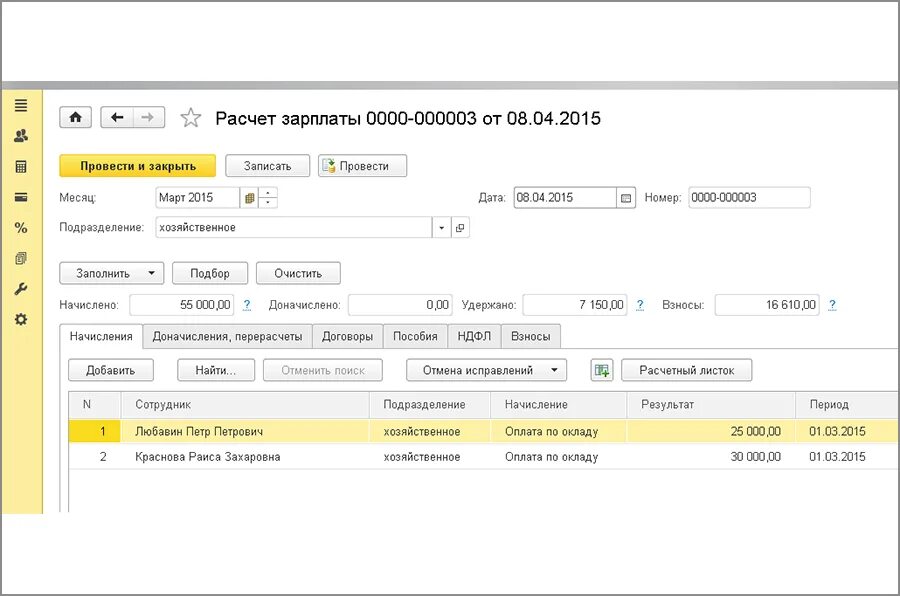The image size is (900, 596).
Task: Click the Взносы field 16 610,00
Action: pyautogui.click(x=767, y=305)
